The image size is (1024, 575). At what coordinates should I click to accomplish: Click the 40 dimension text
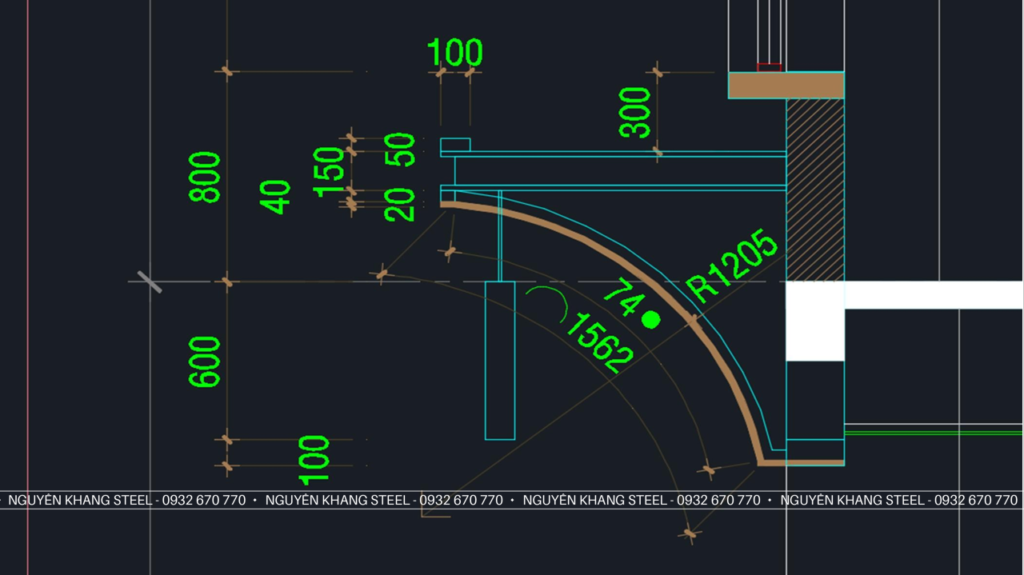tap(275, 197)
